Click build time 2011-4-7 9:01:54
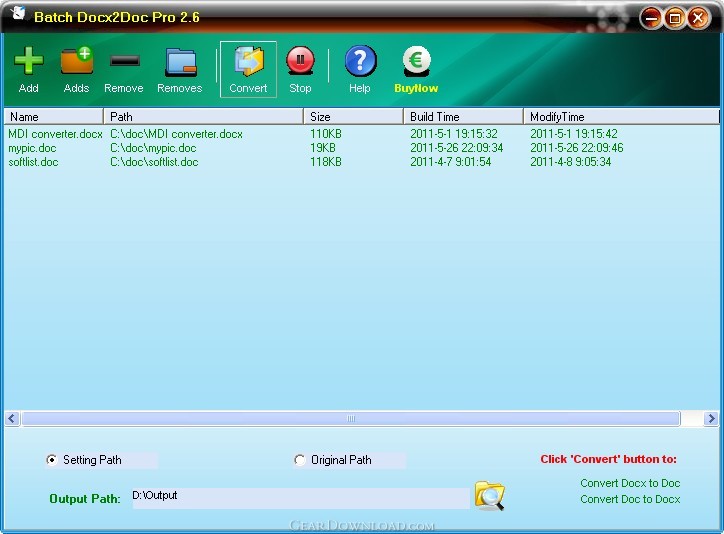 click(x=451, y=162)
